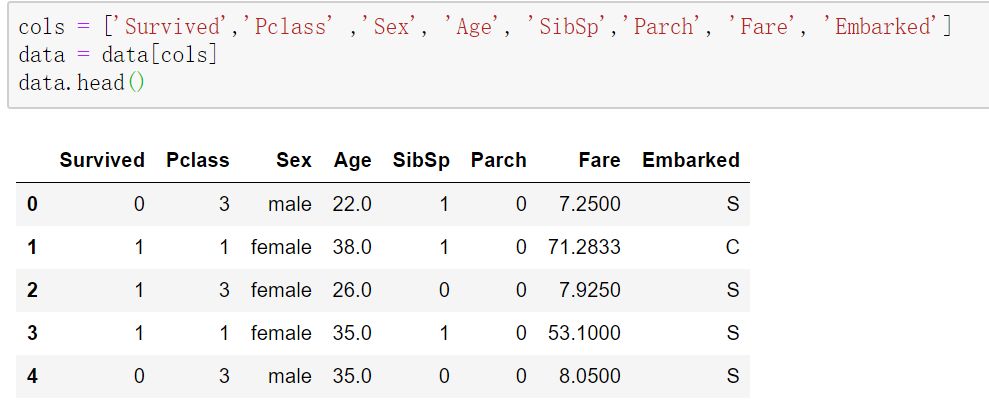Click the fare value 71.2833
Screen dimensions: 989x412
(x=584, y=247)
